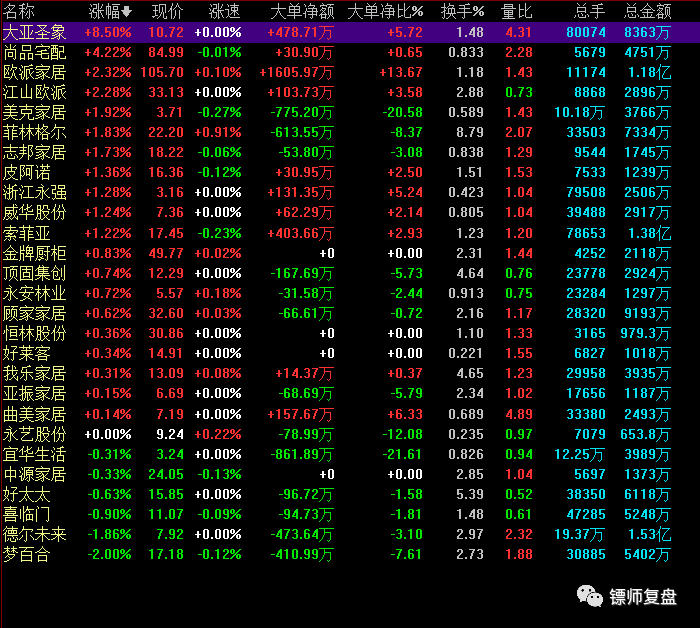Viewport: 700px width, 628px height.
Task: Click 梦百合 gain value -2.00%
Action: point(109,554)
